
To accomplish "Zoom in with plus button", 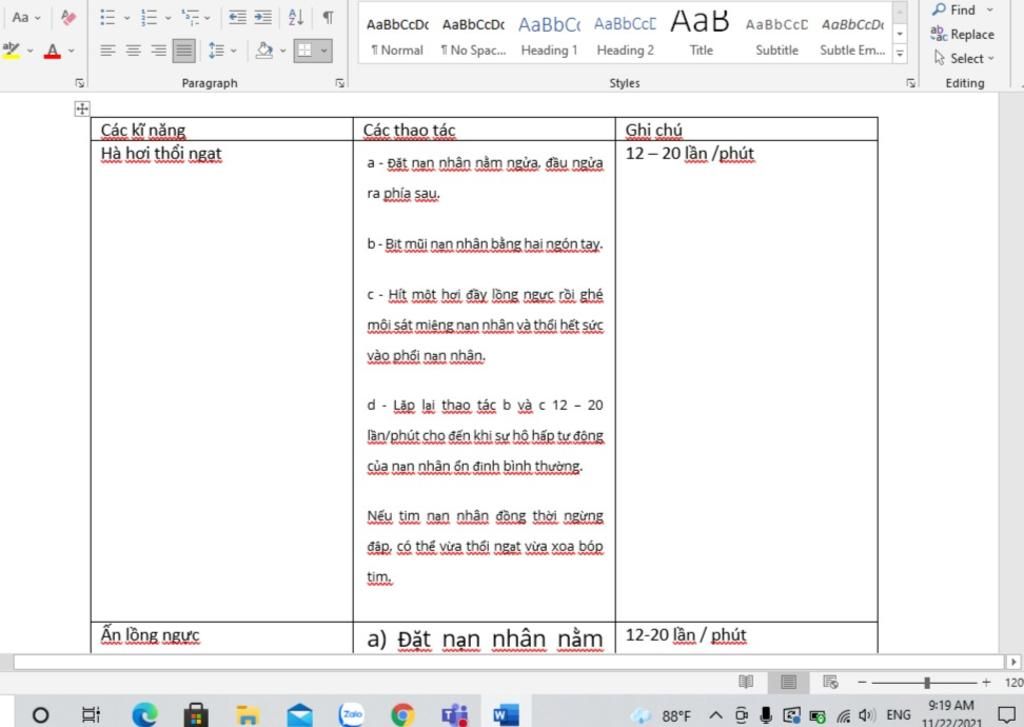I will point(986,682).
